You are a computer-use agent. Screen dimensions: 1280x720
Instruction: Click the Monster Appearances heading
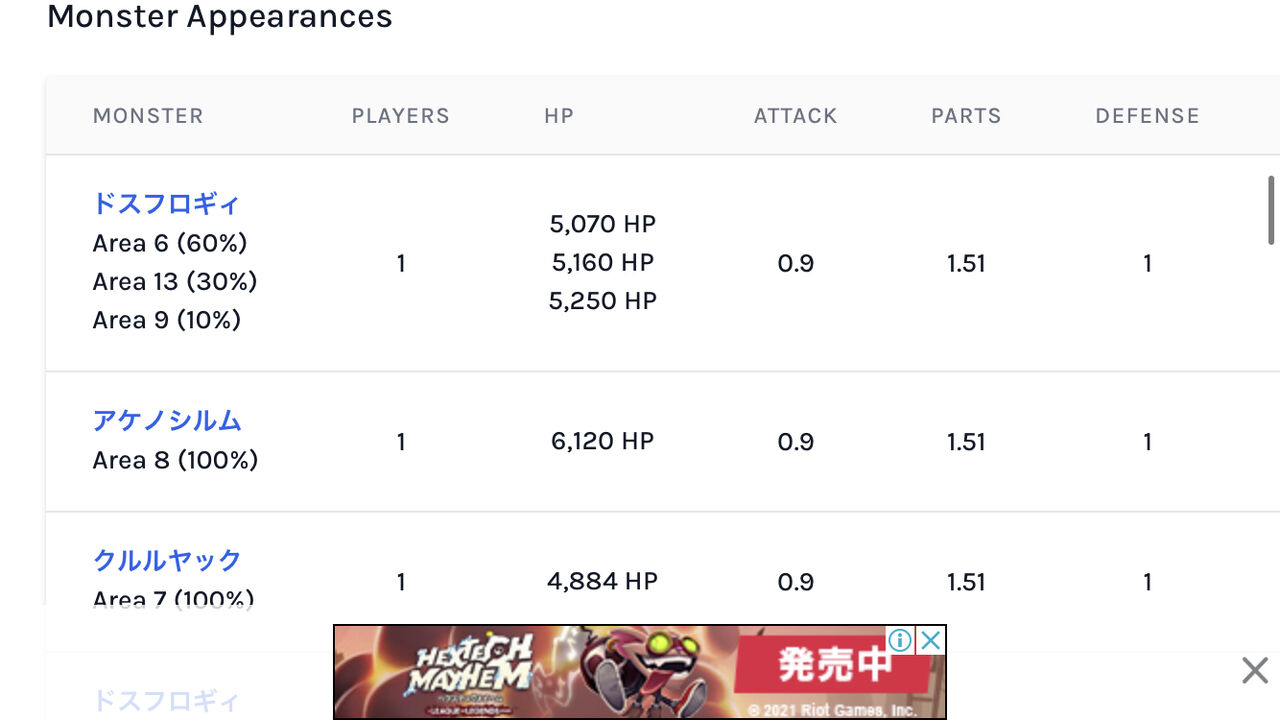[220, 17]
